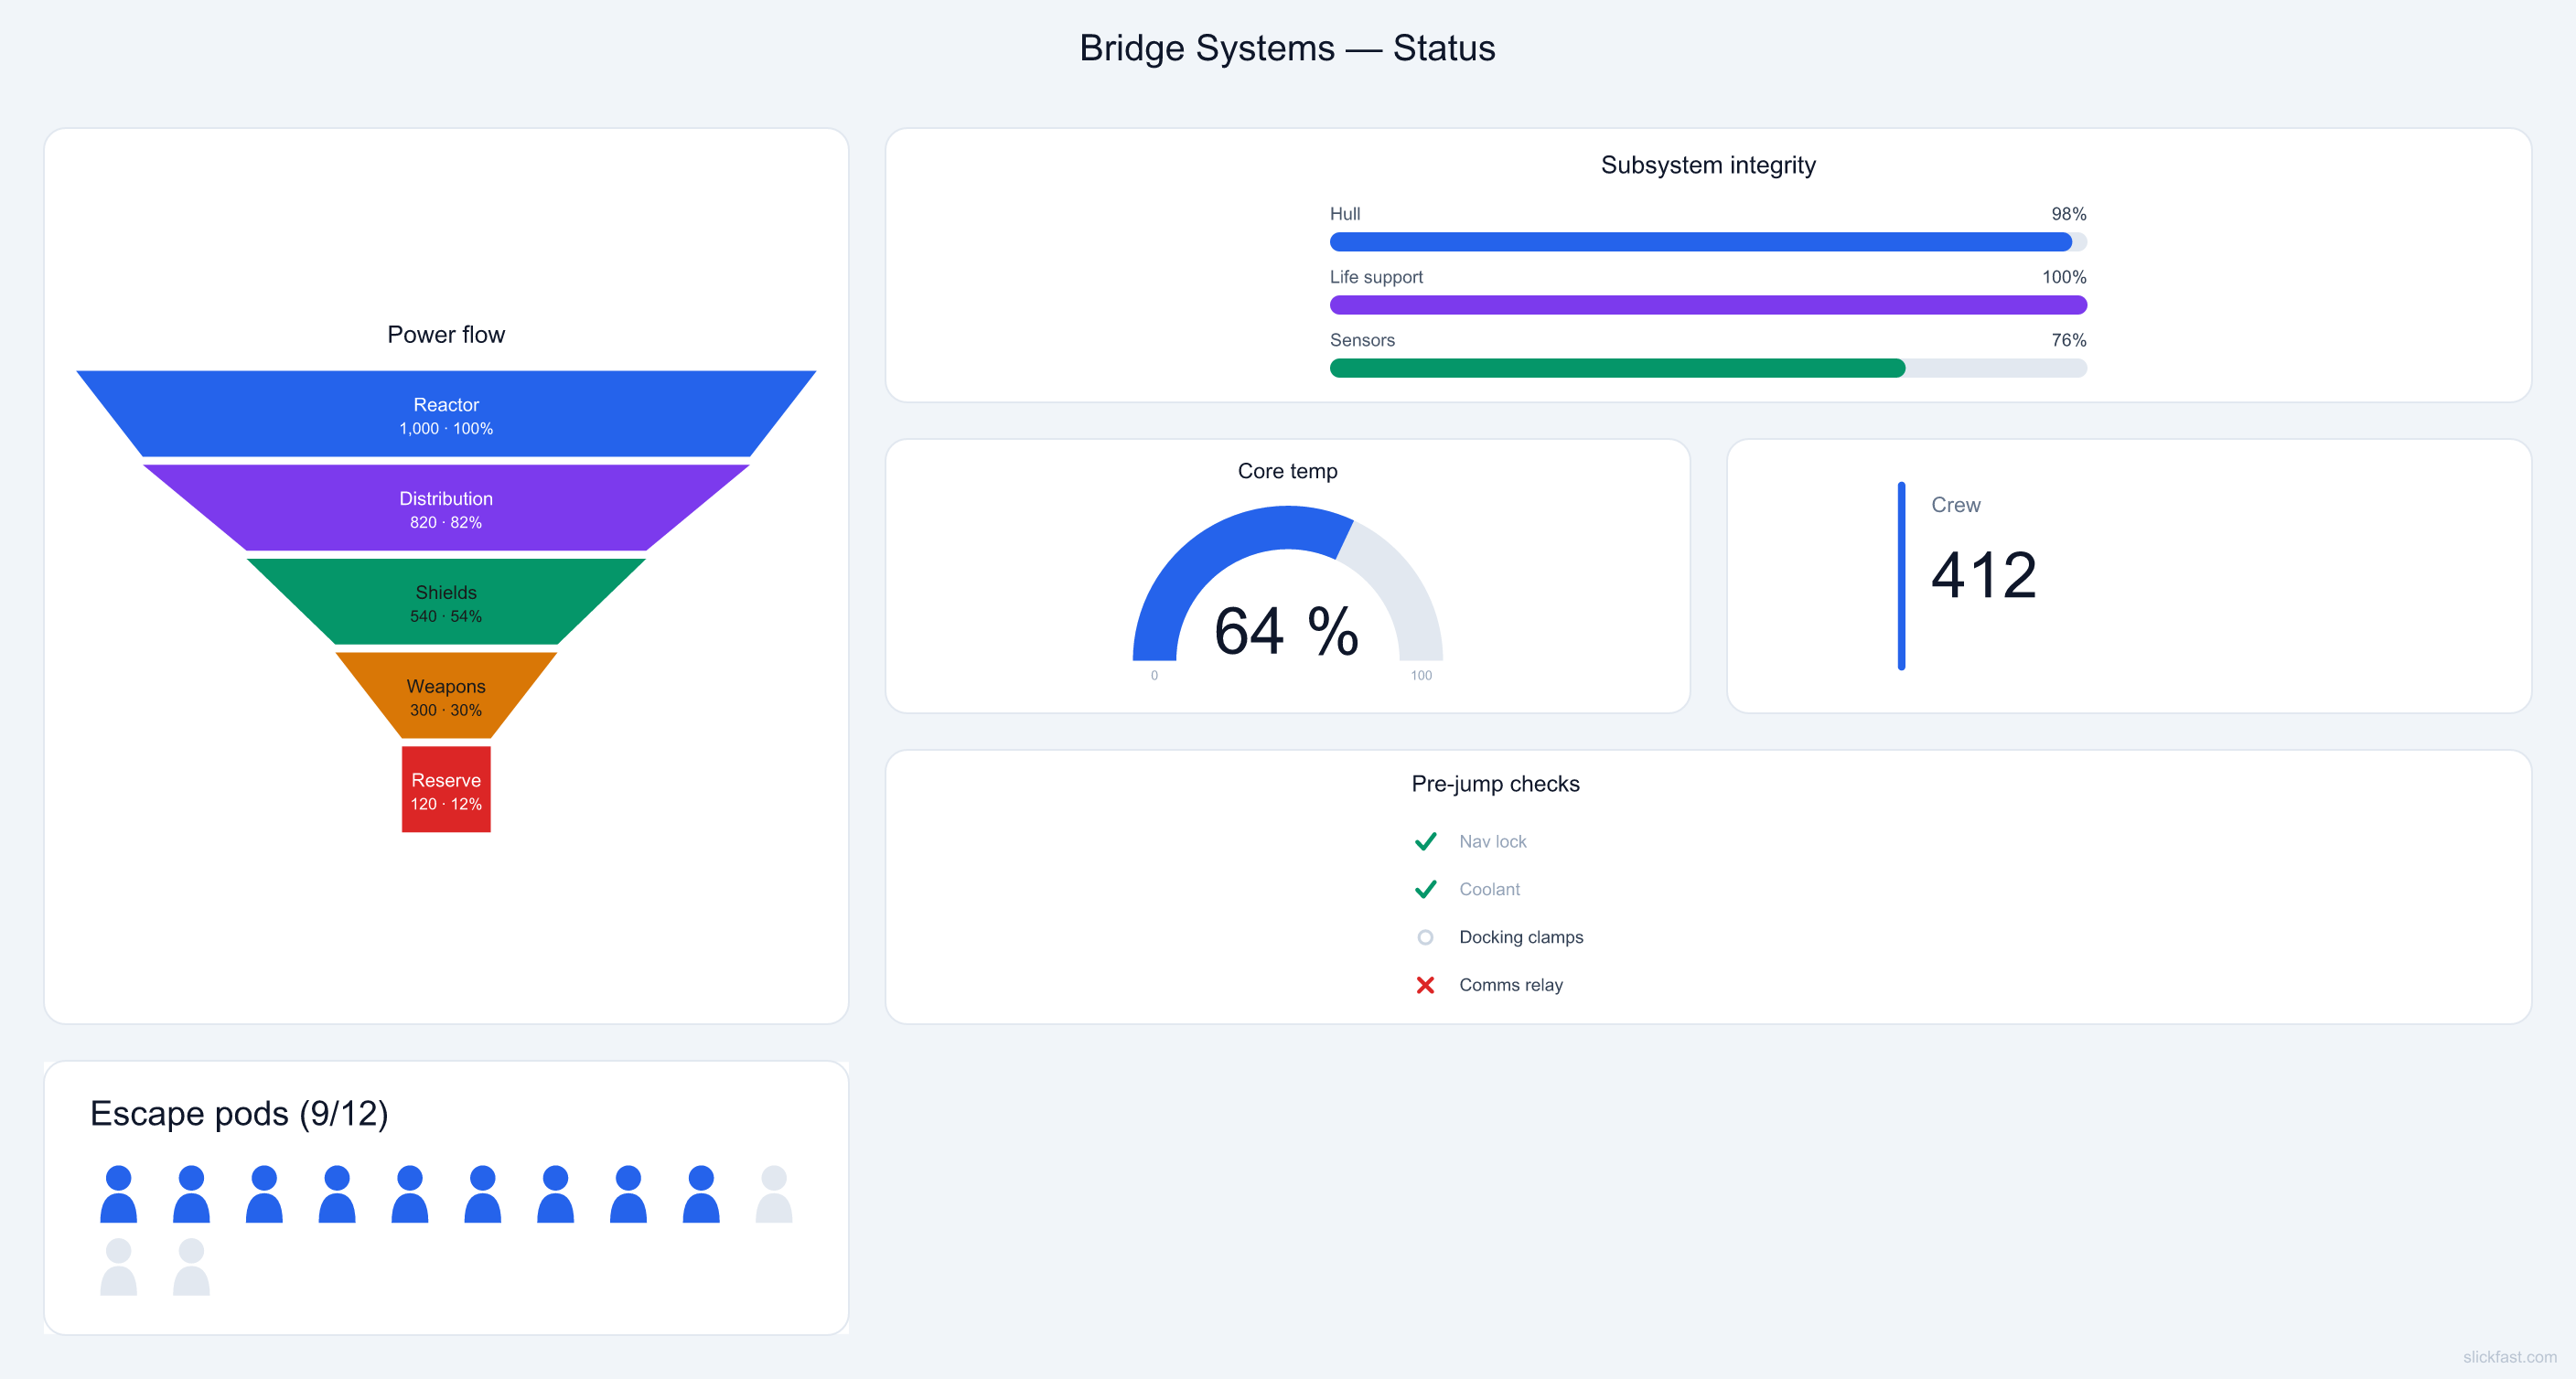Image resolution: width=2576 pixels, height=1379 pixels.
Task: Click the green check icon beside Coolant
Action: [1425, 889]
